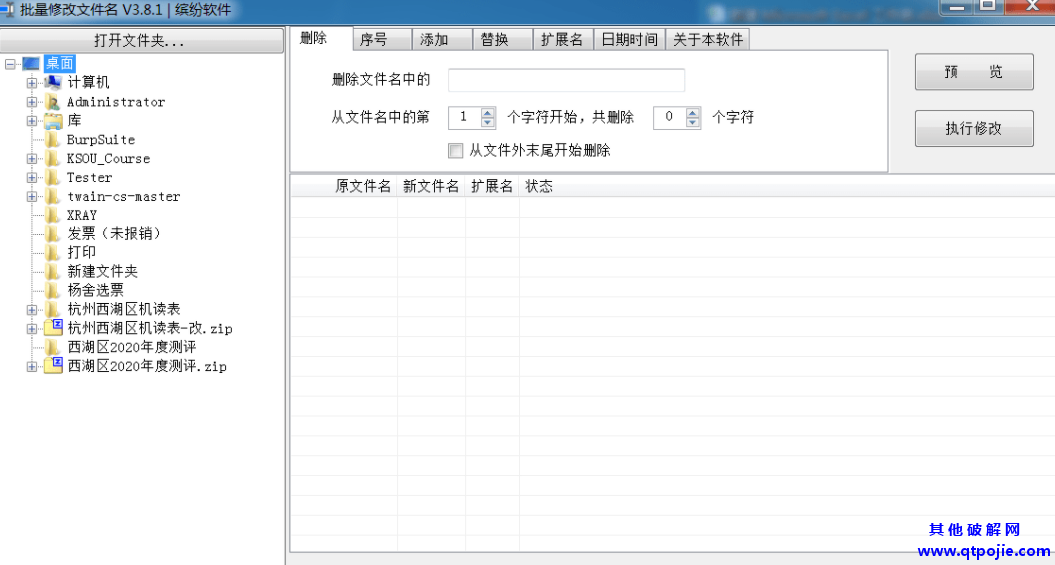
Task: Open the 日期时间 tab
Action: (630, 40)
